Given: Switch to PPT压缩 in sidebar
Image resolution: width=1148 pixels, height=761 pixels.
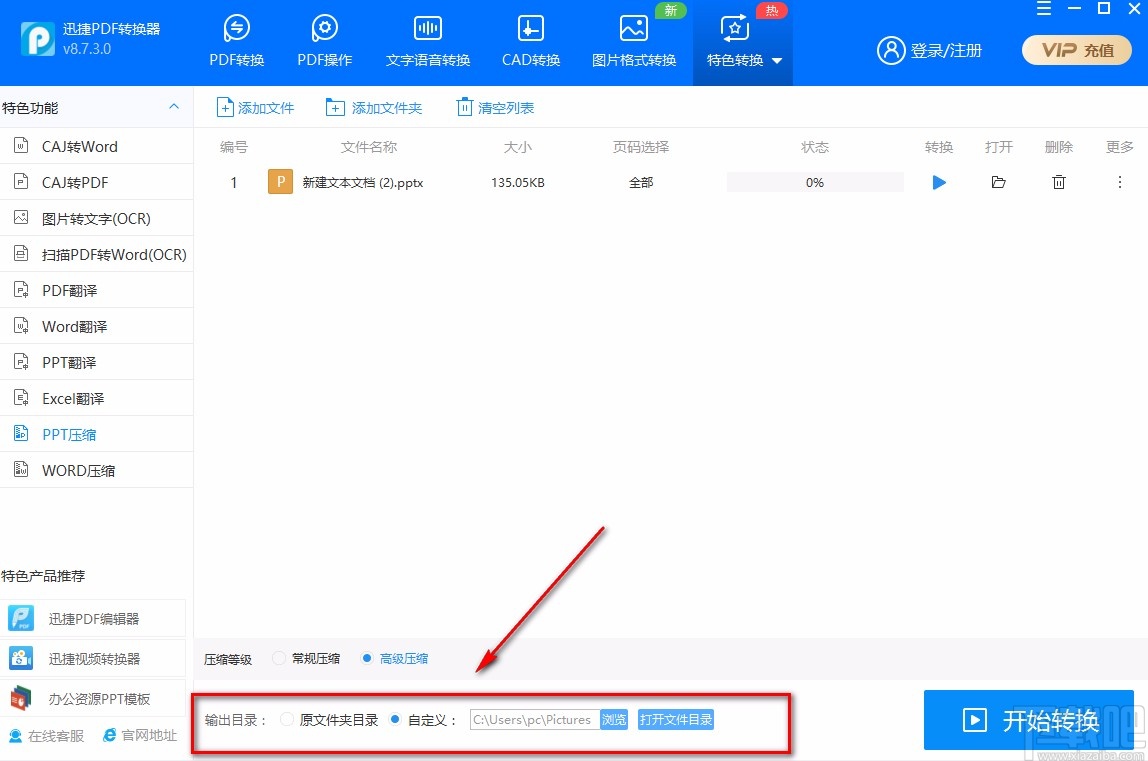Looking at the screenshot, I should (x=68, y=433).
